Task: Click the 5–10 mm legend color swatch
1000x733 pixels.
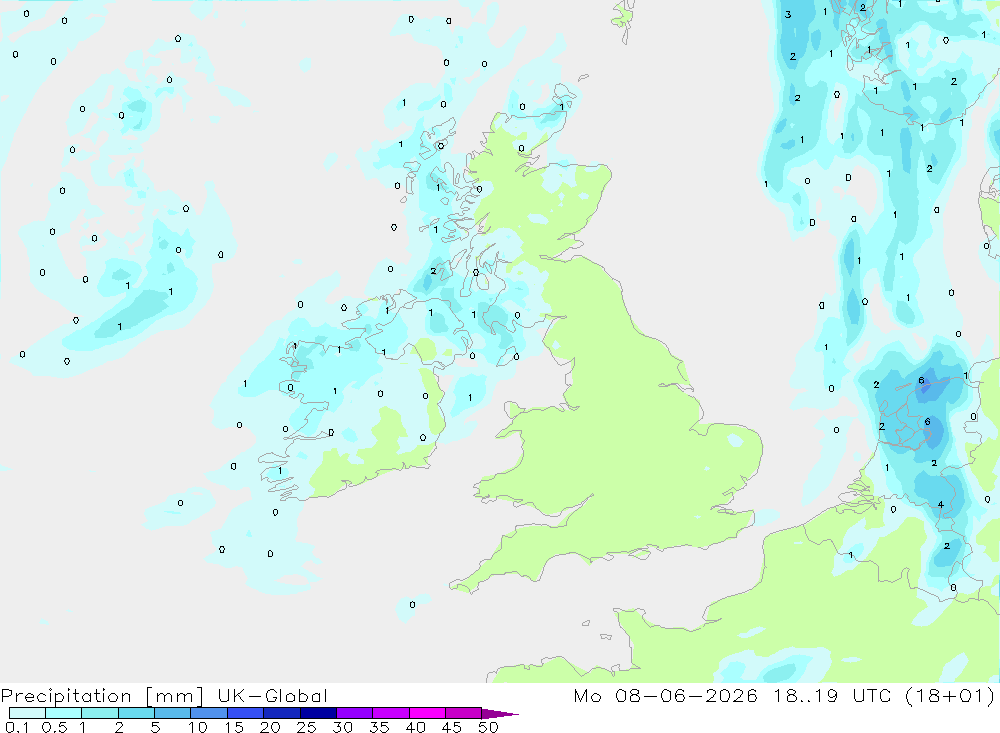Action: pyautogui.click(x=172, y=713)
